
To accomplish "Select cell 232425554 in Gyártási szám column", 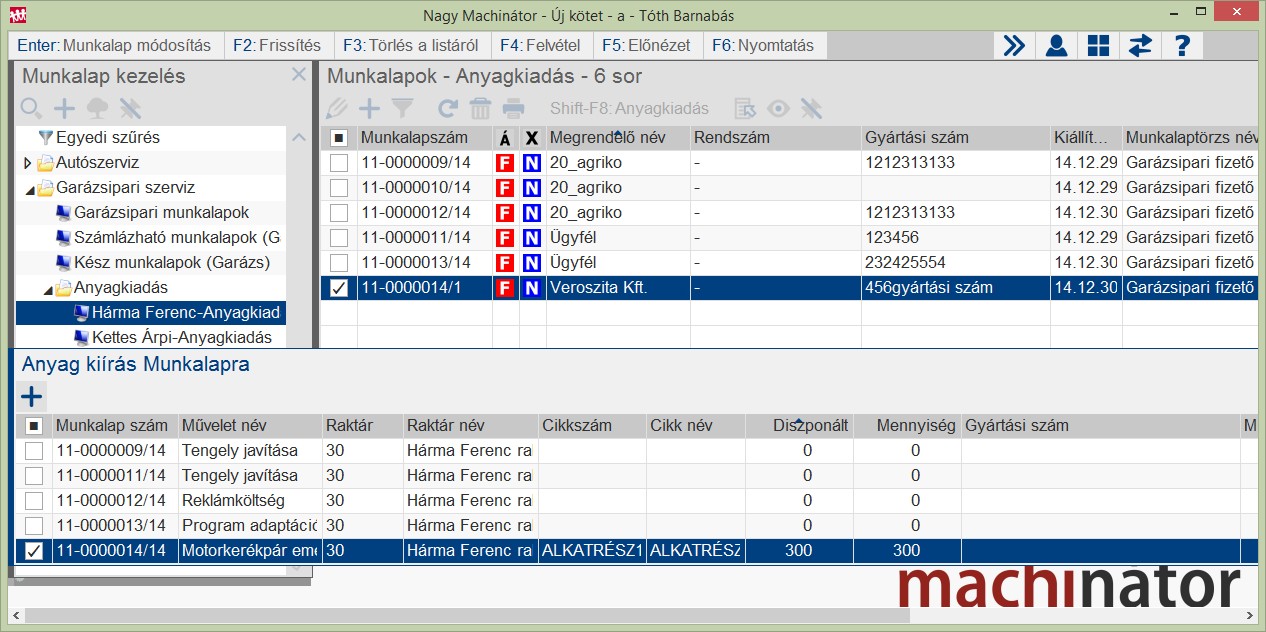I will (x=955, y=262).
